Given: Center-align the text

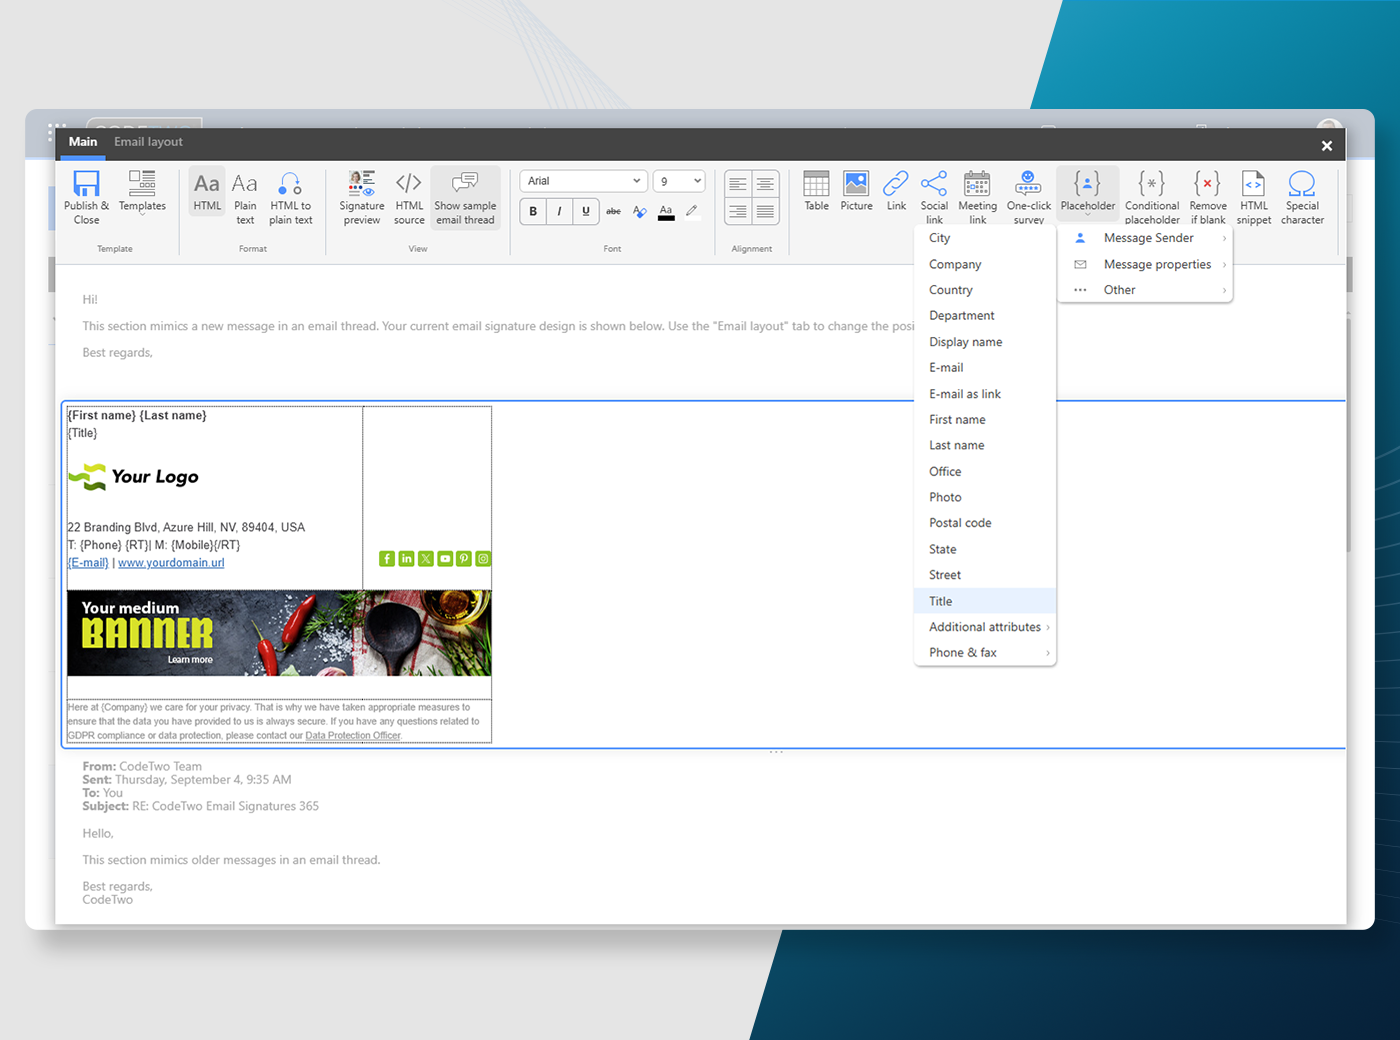Looking at the screenshot, I should tap(765, 184).
